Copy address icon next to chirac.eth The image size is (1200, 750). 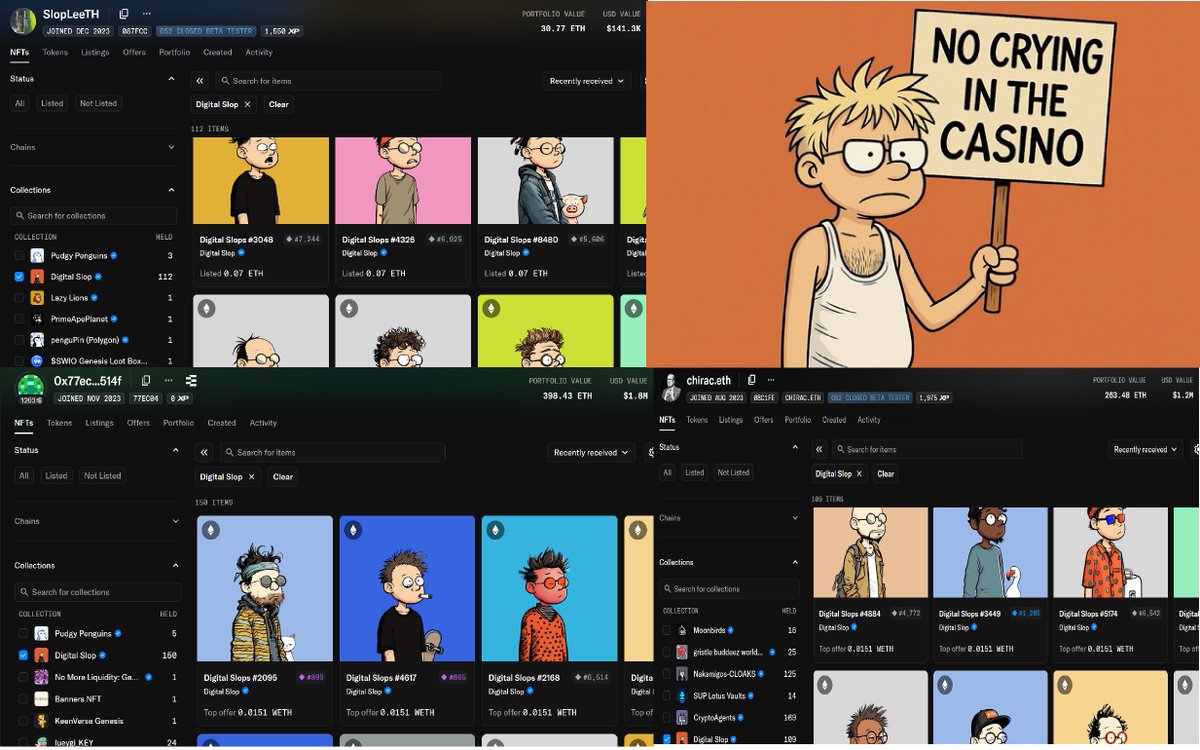[x=752, y=380]
